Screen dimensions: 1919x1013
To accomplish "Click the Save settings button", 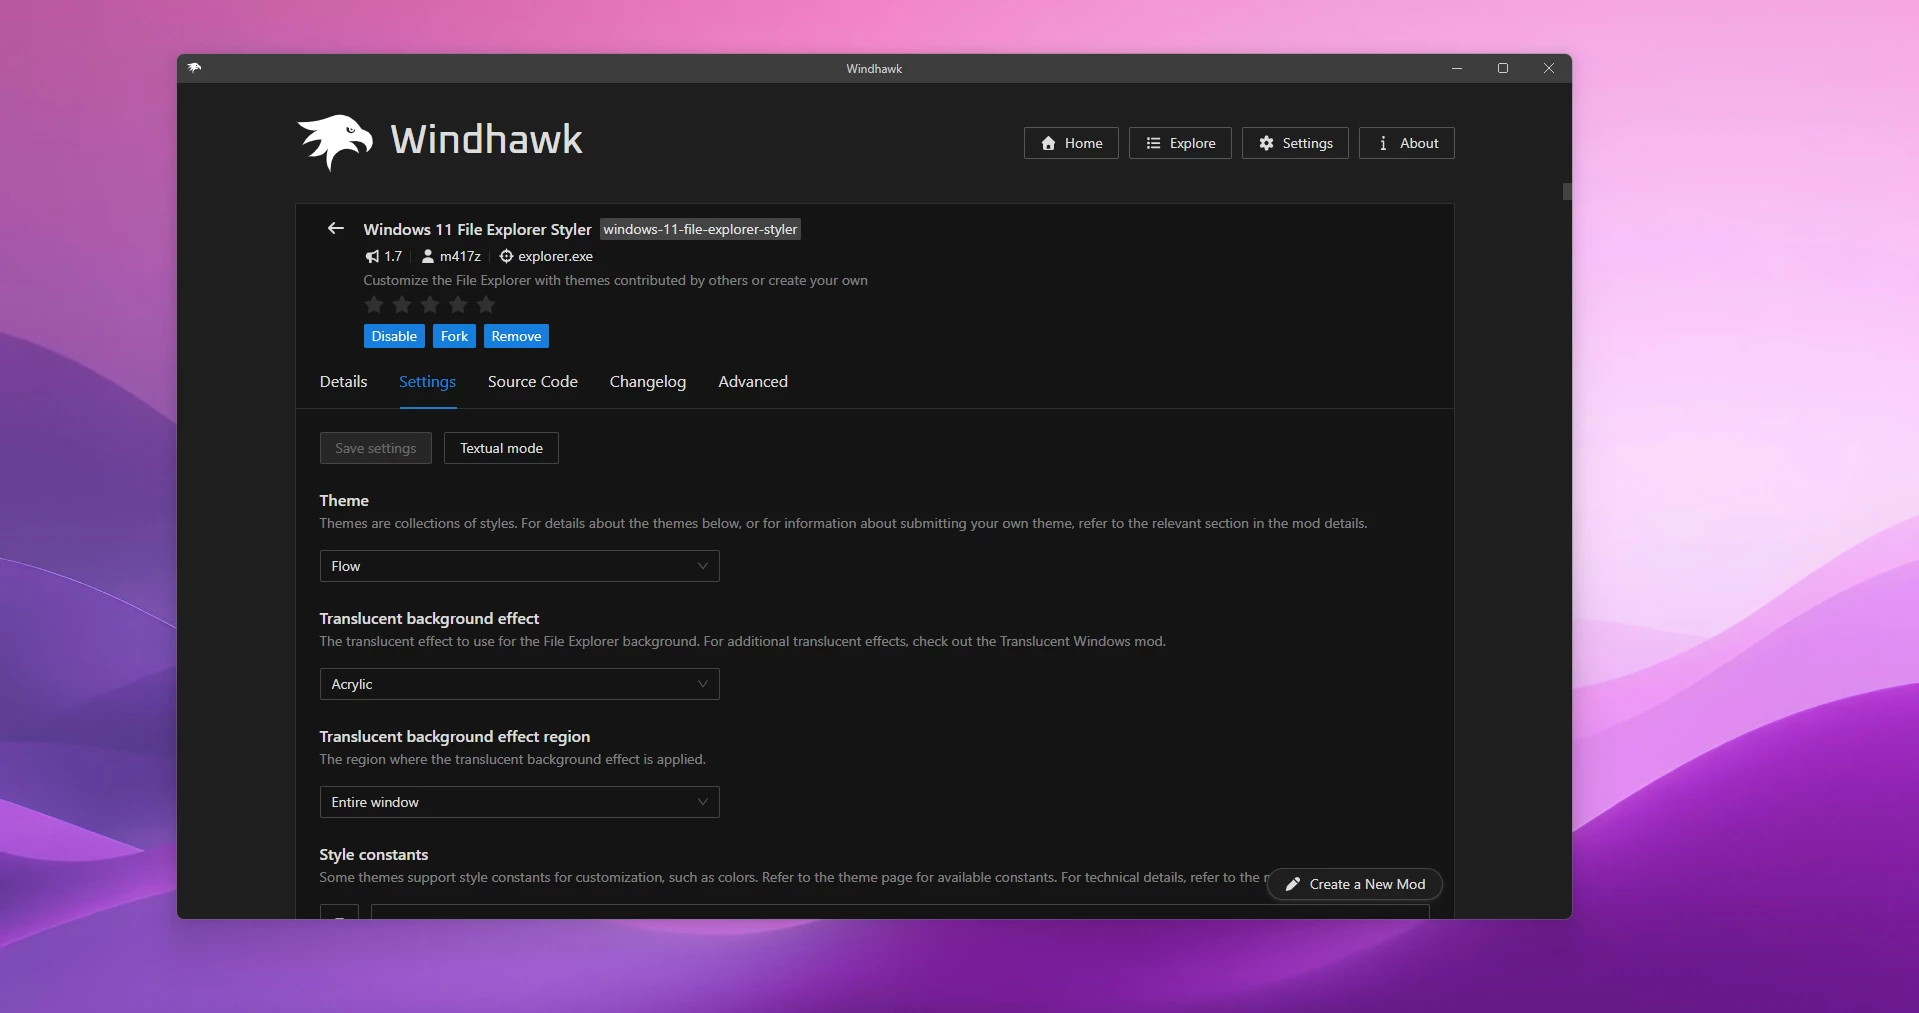I will click(376, 448).
